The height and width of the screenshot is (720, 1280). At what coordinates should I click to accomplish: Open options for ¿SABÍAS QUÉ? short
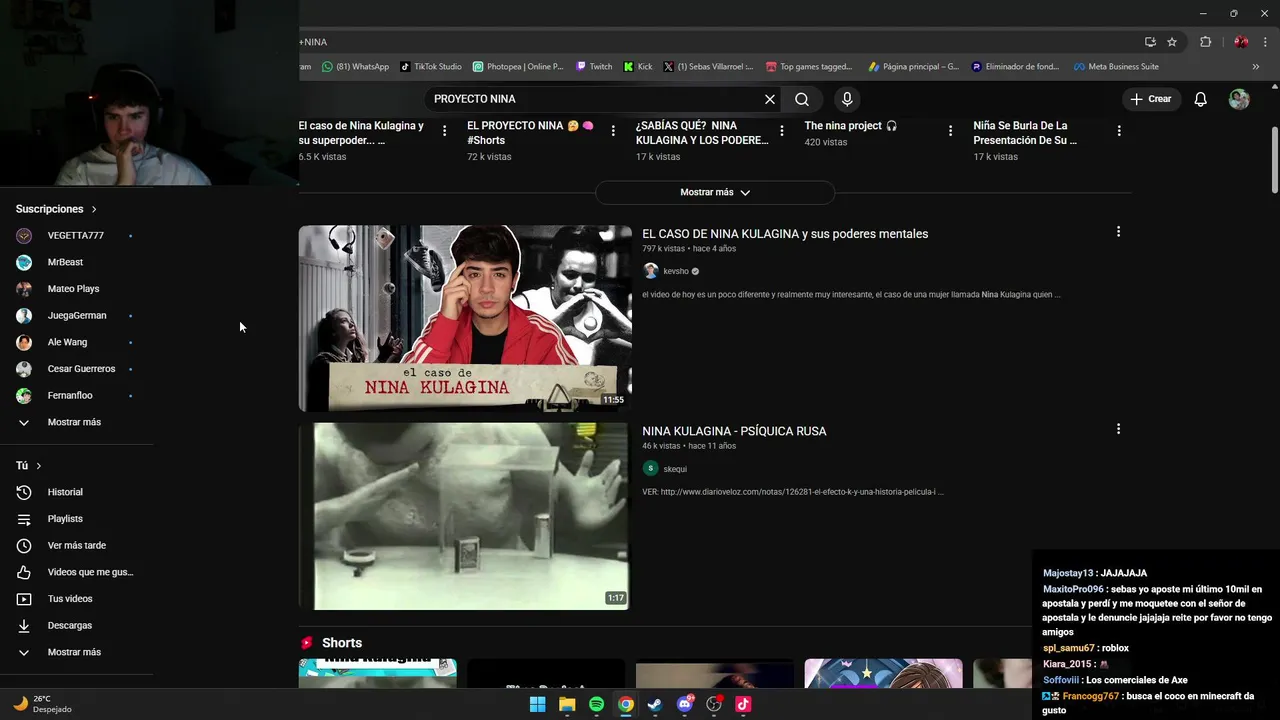point(782,131)
